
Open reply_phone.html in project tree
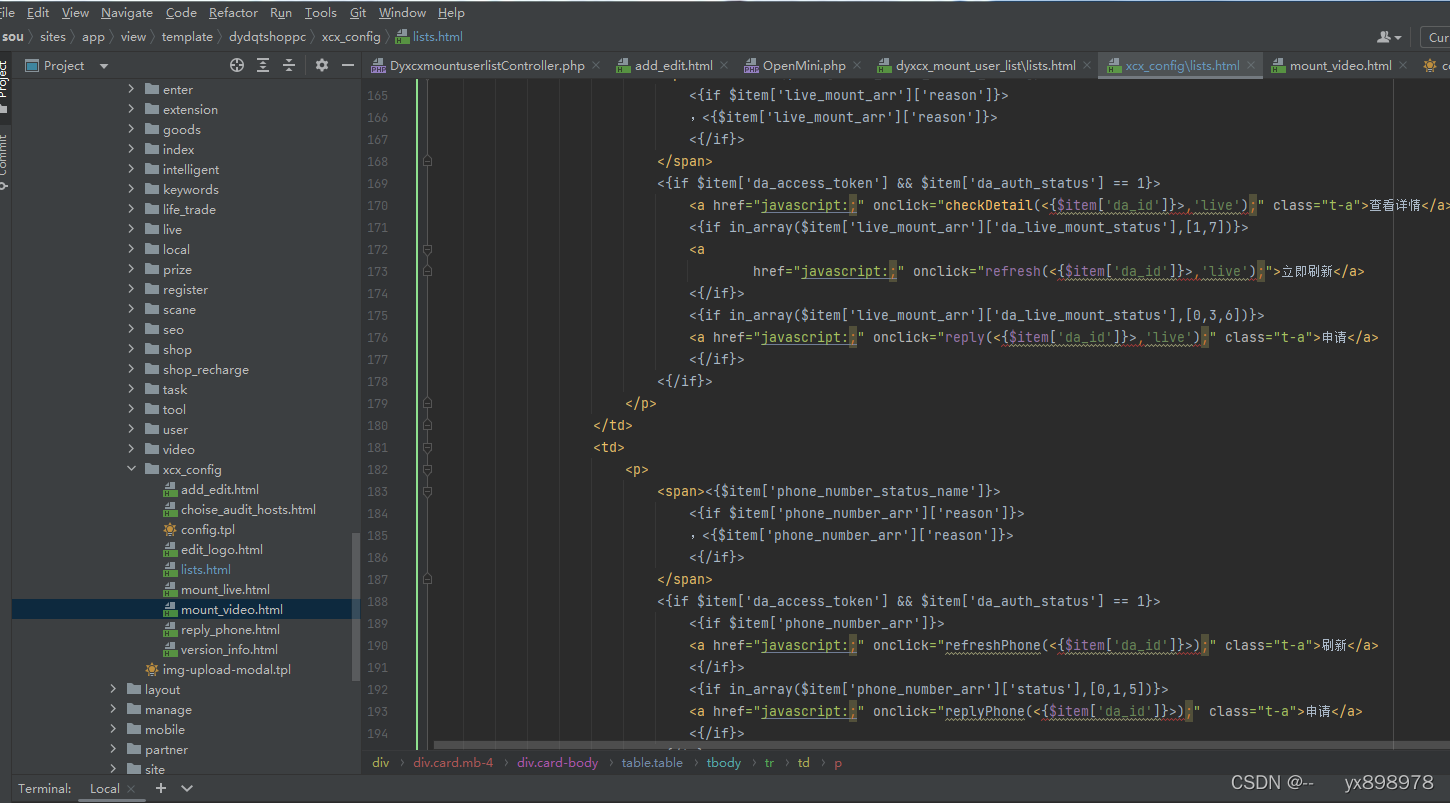point(230,629)
